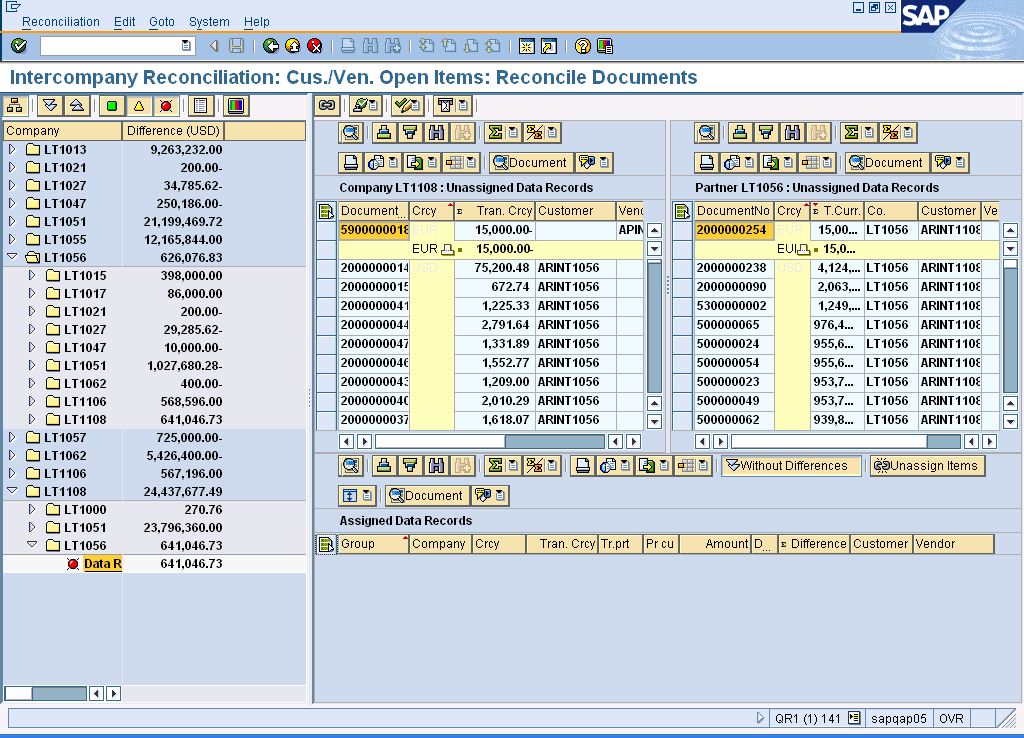This screenshot has width=1024, height=738.
Task: Open the yellow question mark Help icon
Action: (583, 46)
